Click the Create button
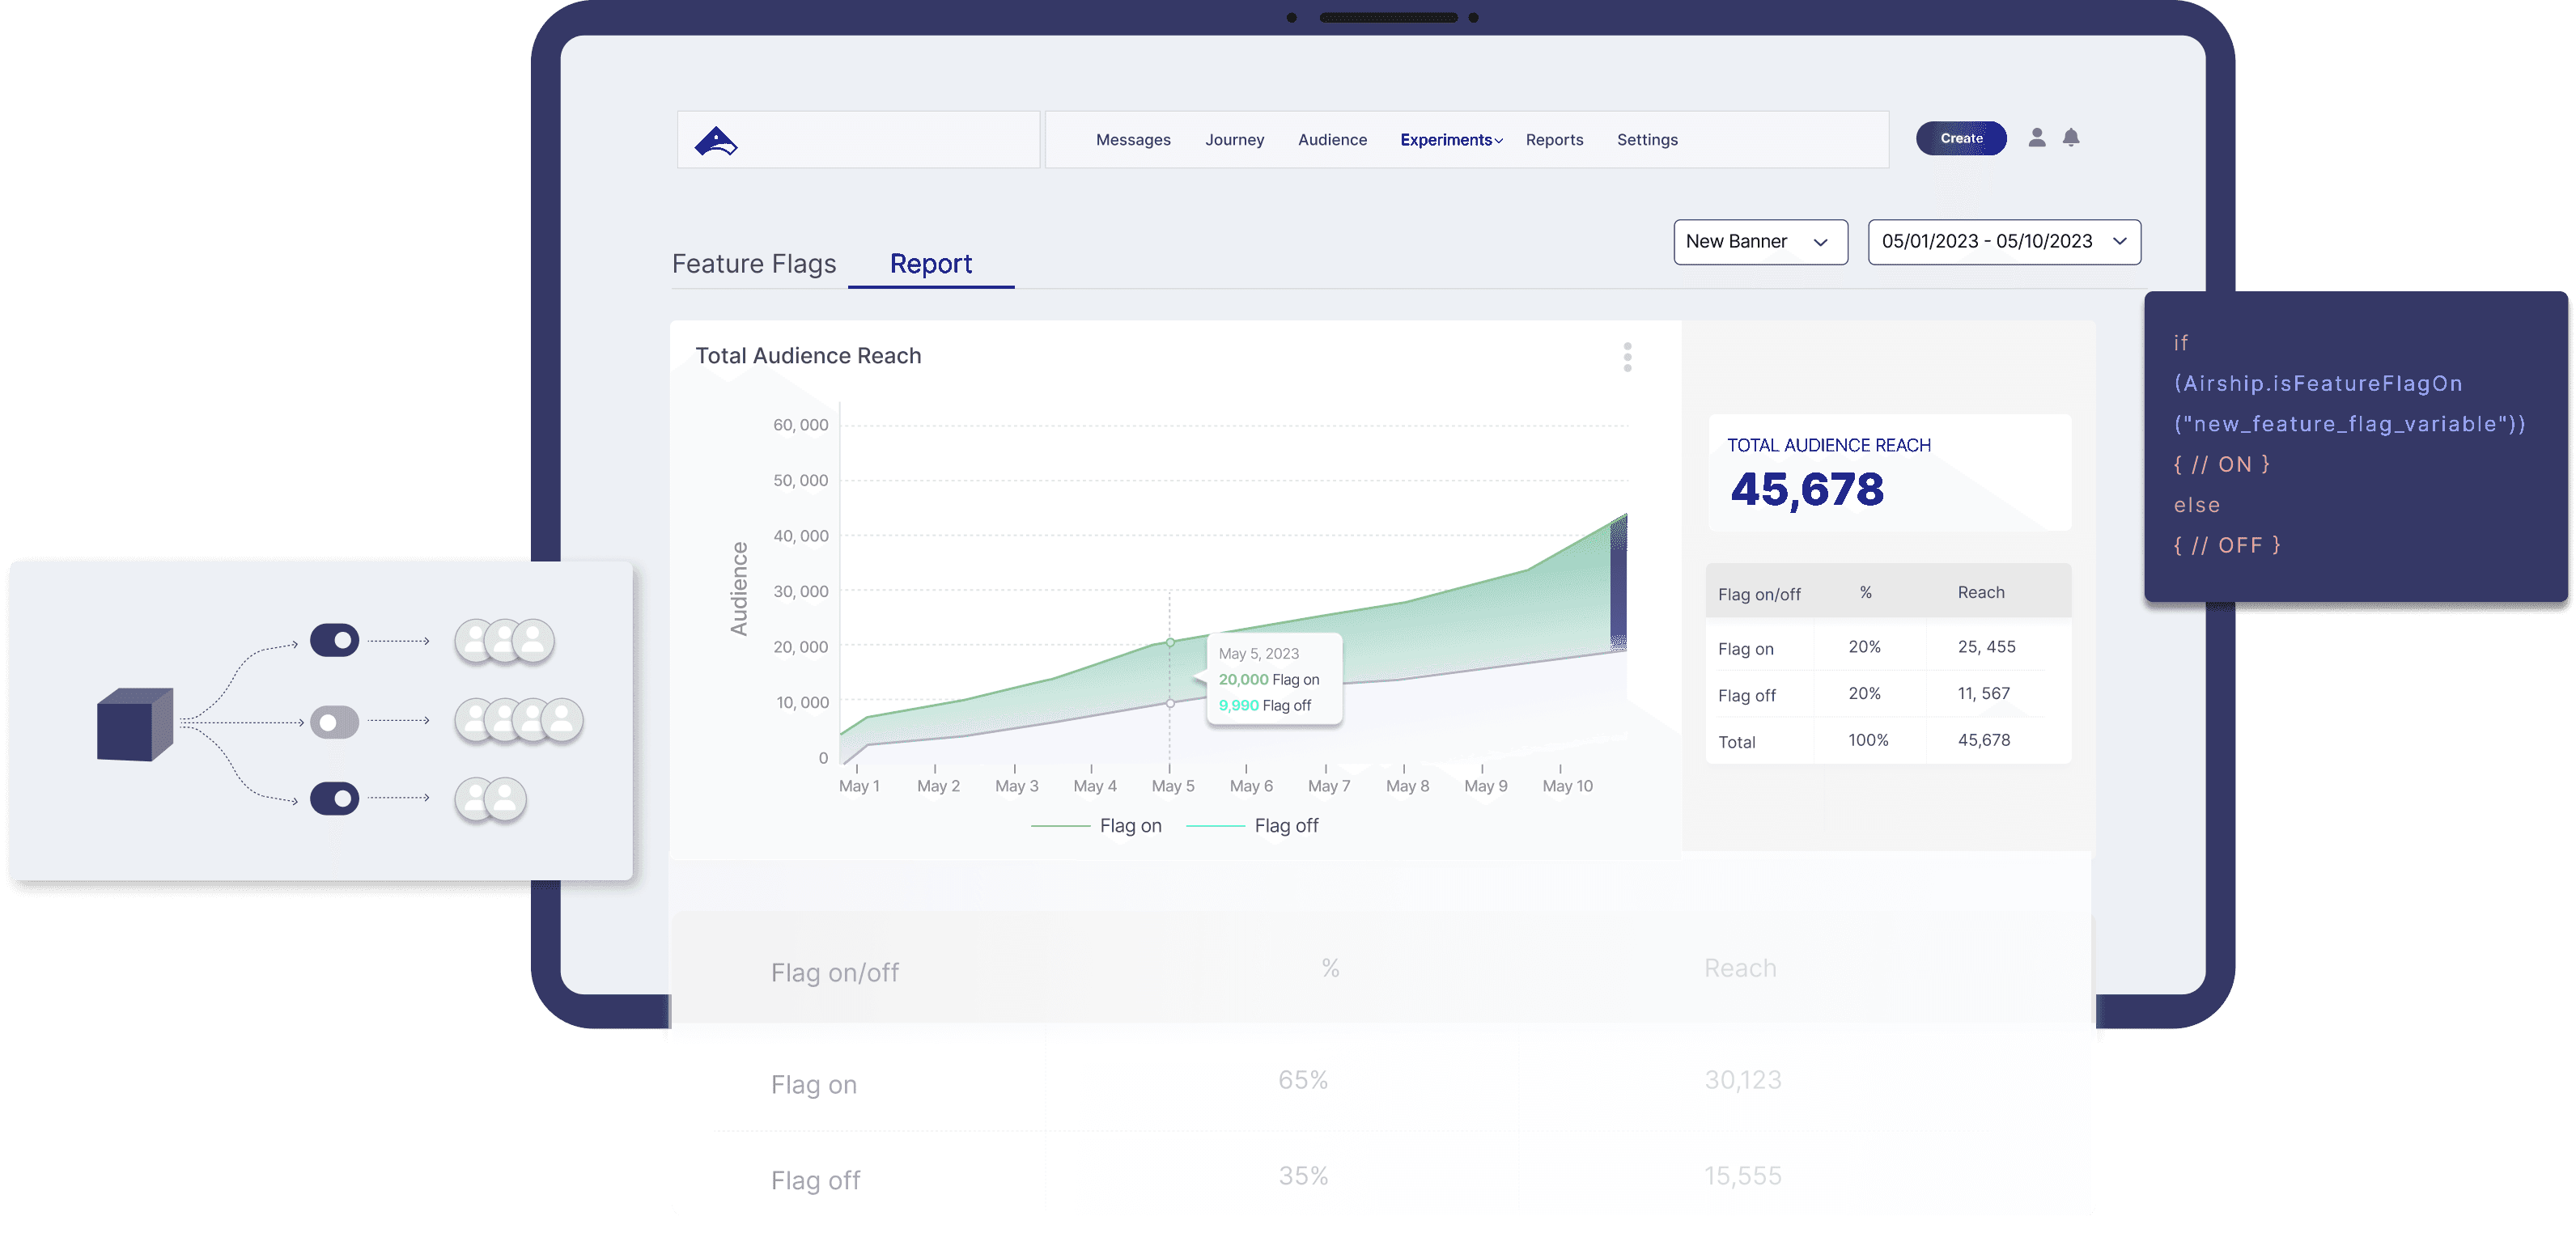 (1961, 138)
